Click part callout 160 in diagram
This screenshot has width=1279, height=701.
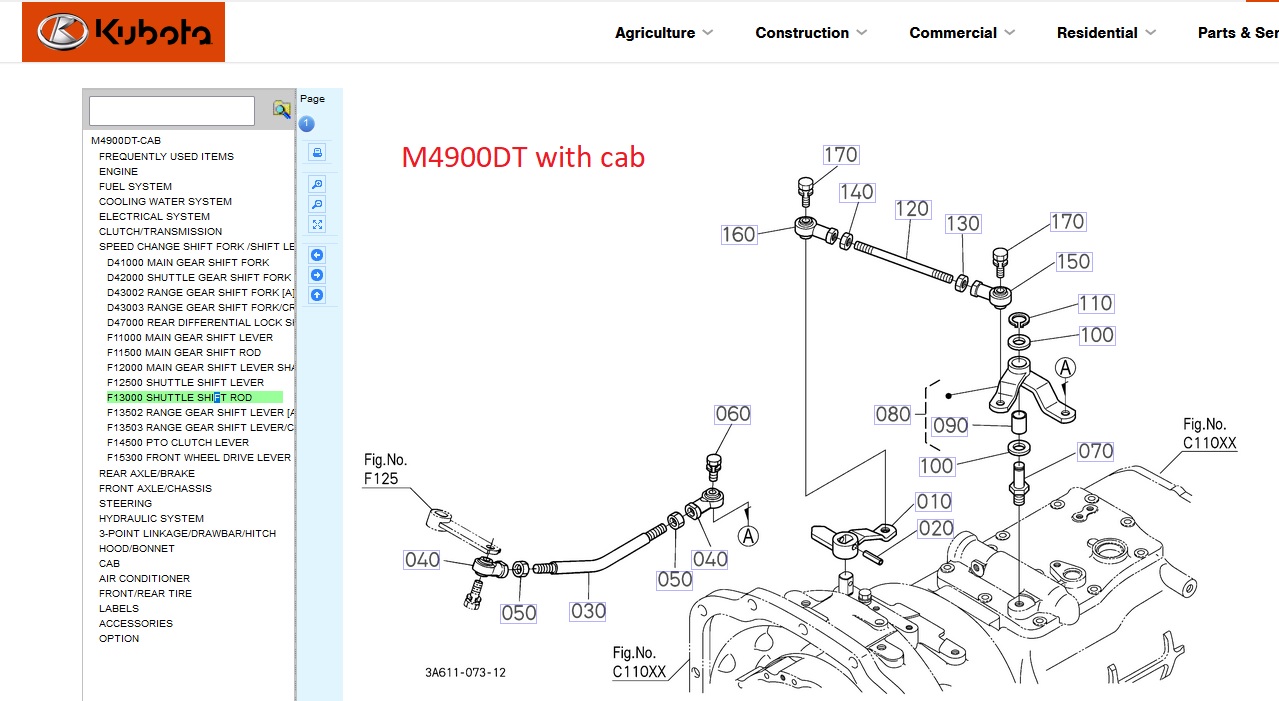pyautogui.click(x=739, y=234)
